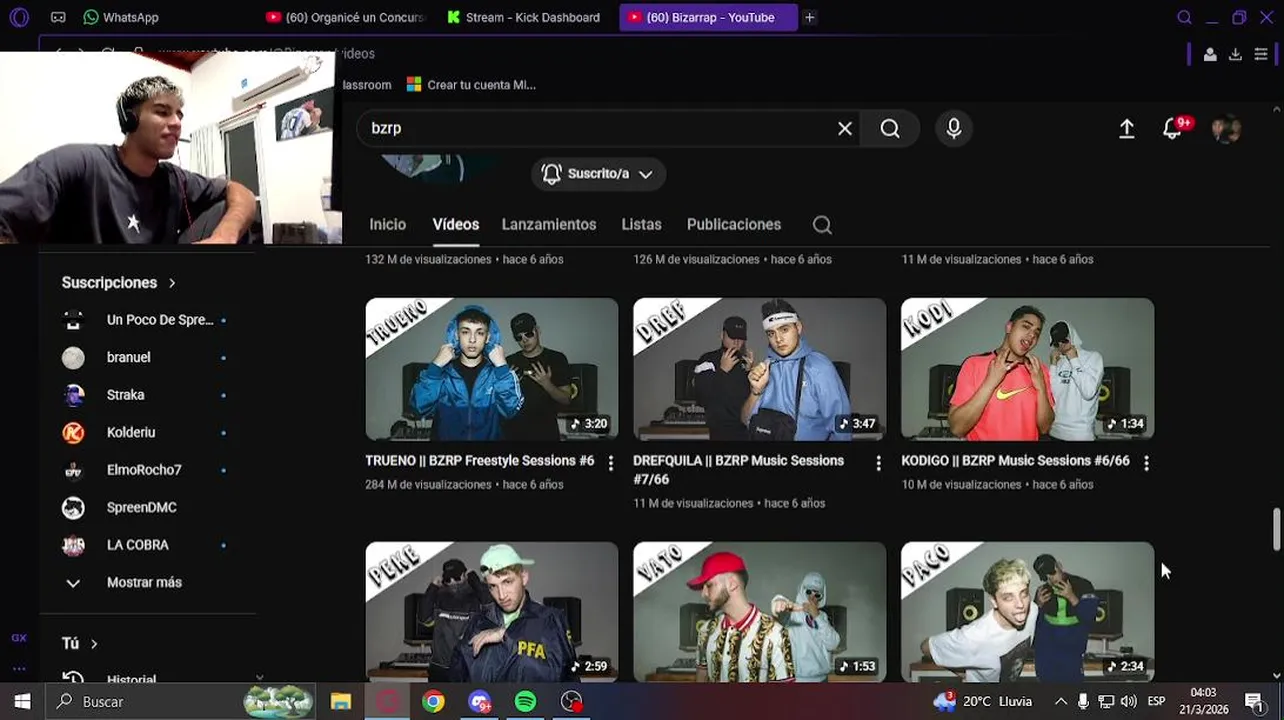Open LA COBRA subscription channel
This screenshot has height=720, width=1284.
point(143,545)
